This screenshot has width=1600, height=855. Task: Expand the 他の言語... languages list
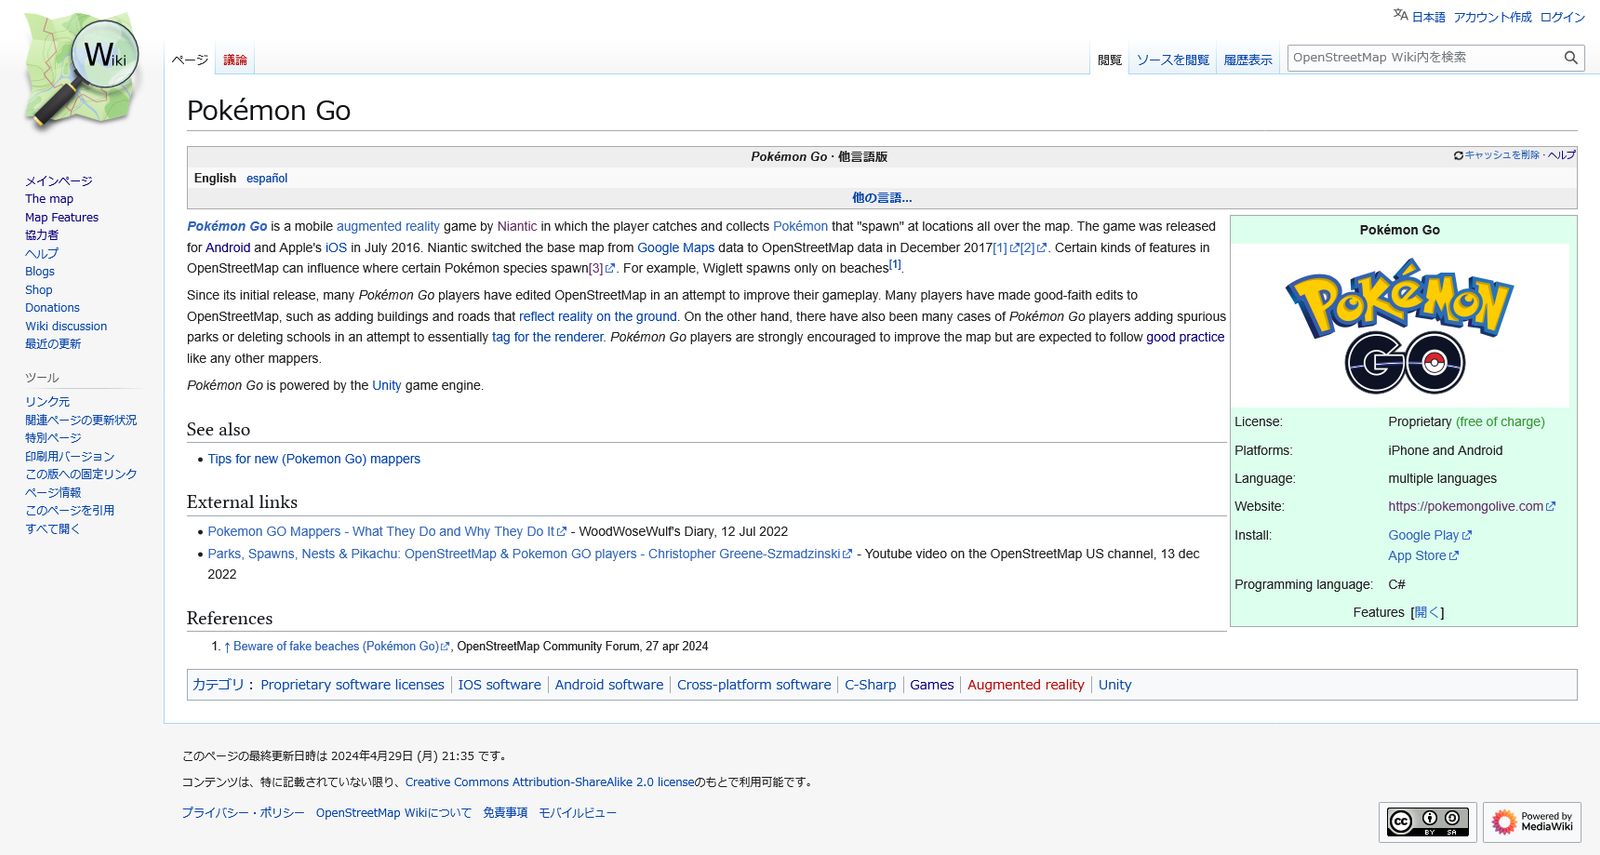[x=881, y=198]
